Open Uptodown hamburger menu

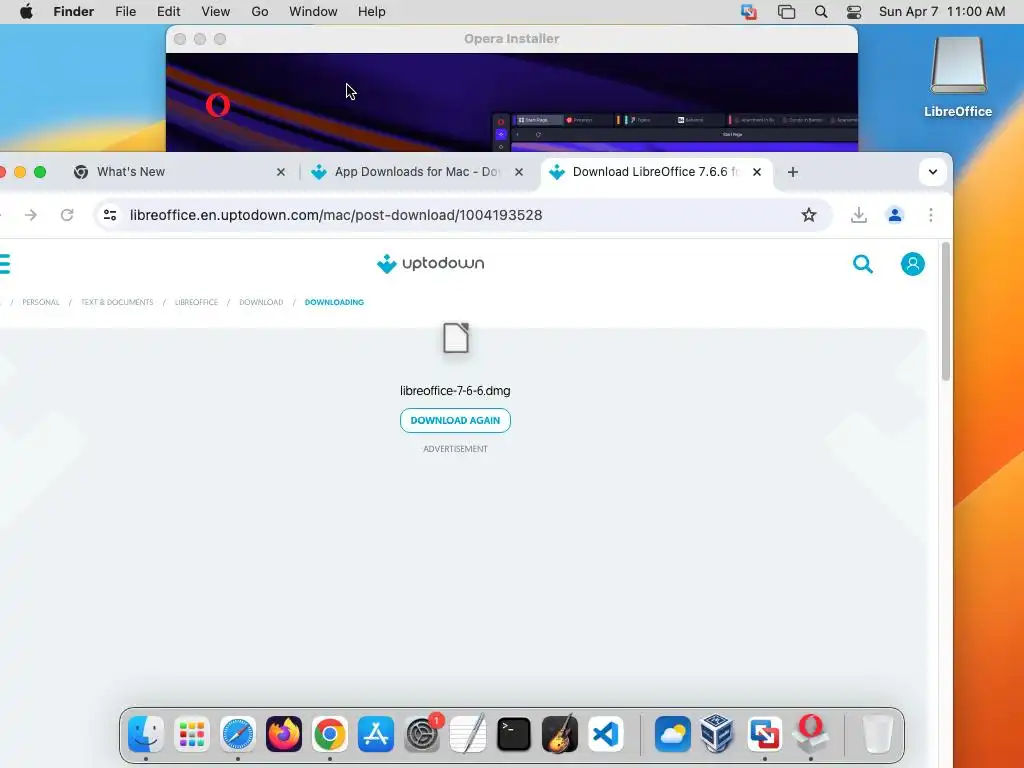point(5,264)
